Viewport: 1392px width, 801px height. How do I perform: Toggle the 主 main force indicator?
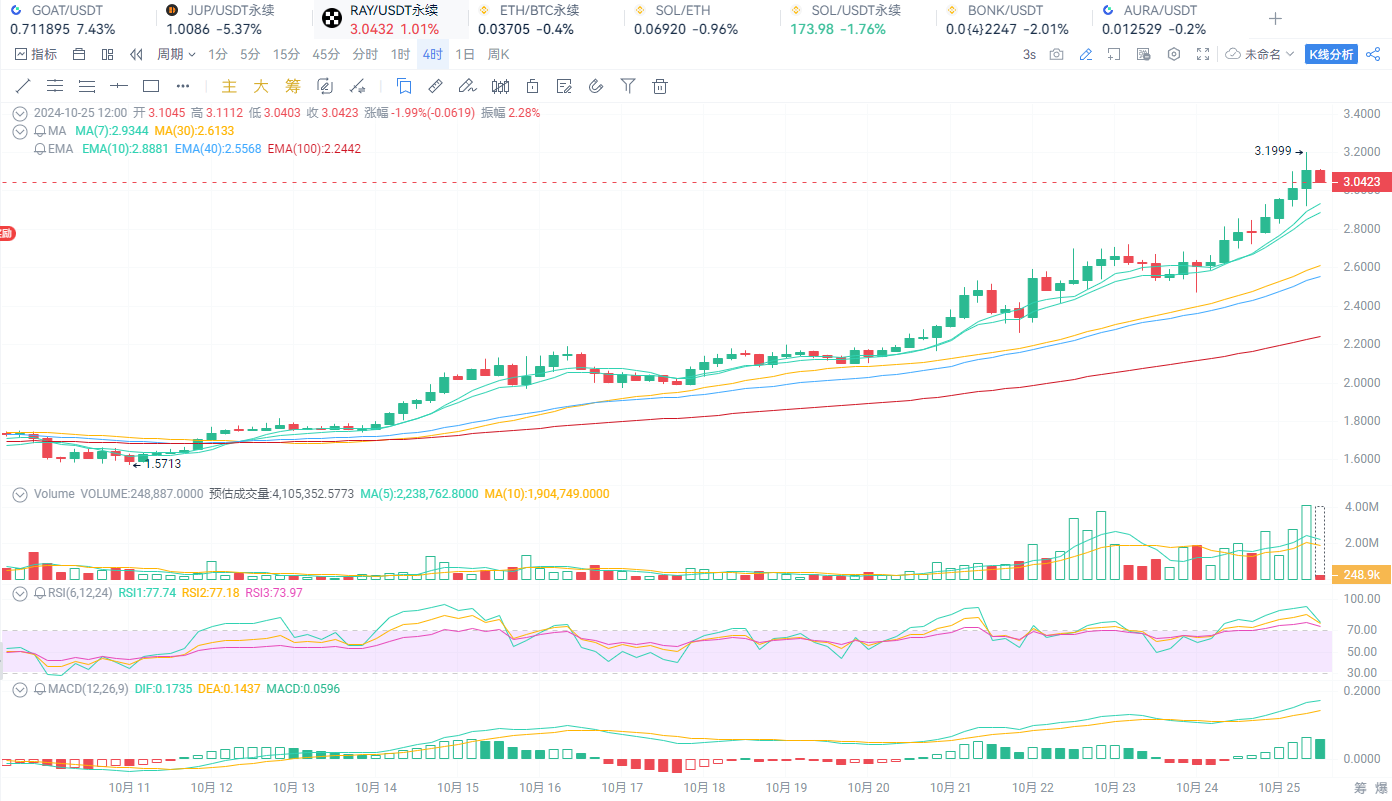[229, 86]
